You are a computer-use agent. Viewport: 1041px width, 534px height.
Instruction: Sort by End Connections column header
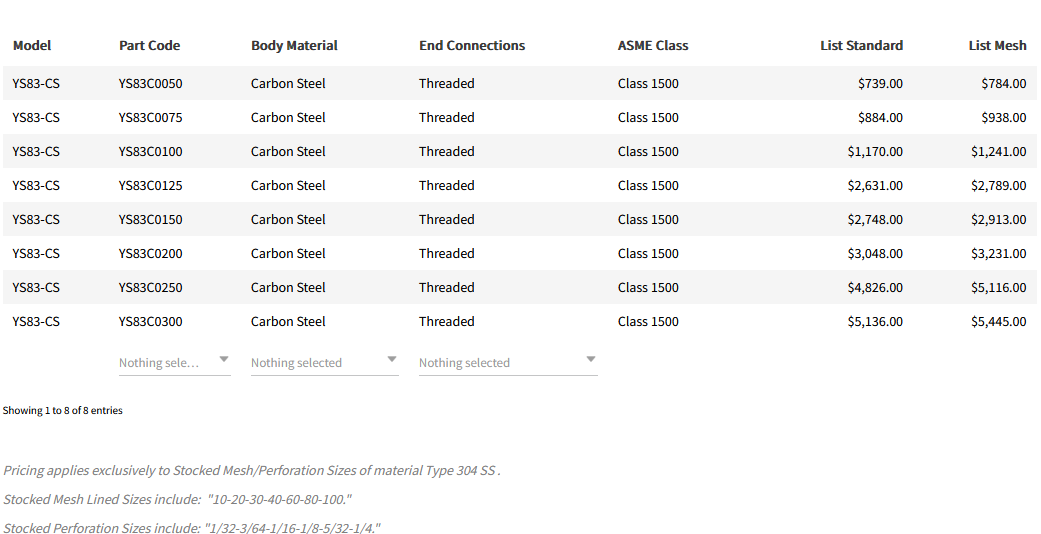(x=472, y=45)
